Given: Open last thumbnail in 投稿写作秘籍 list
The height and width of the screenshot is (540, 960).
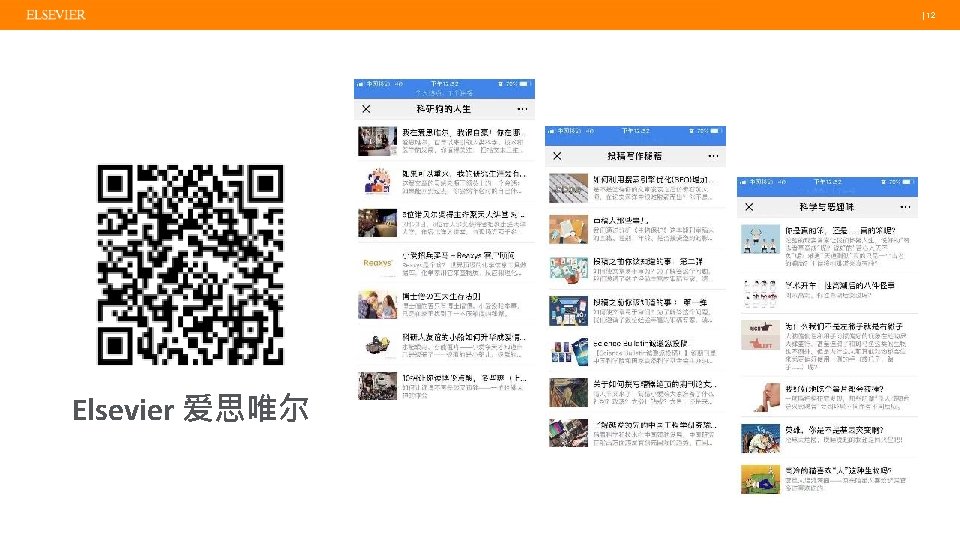Looking at the screenshot, I should [568, 433].
